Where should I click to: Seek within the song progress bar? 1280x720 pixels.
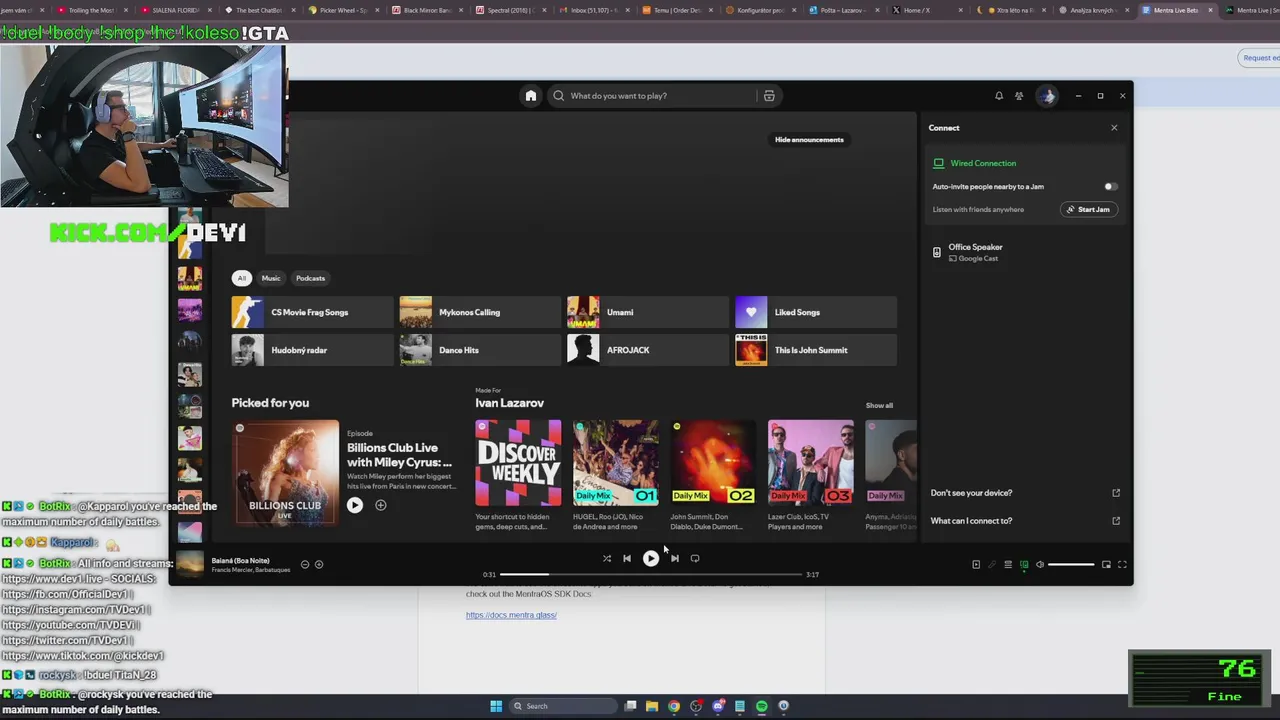[651, 575]
